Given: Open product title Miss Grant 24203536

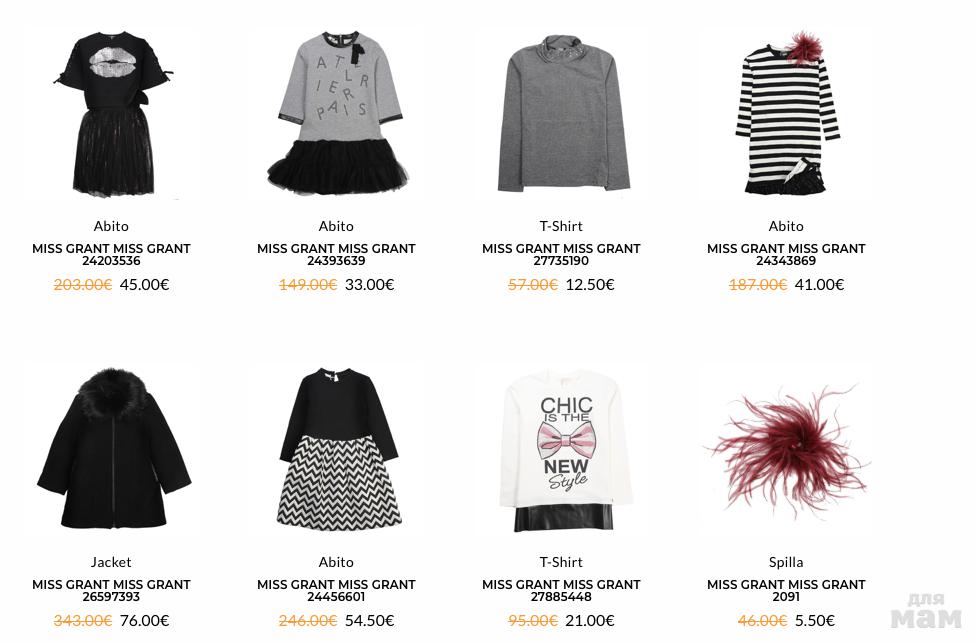Looking at the screenshot, I should (x=112, y=254).
